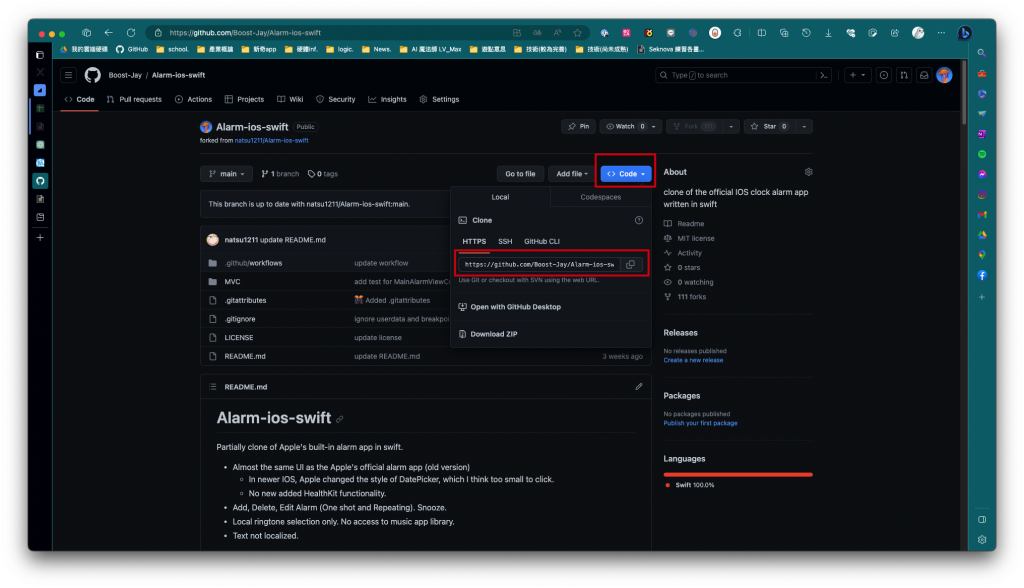The height and width of the screenshot is (588, 1024).
Task: Click Create a new release link
Action: pos(693,360)
